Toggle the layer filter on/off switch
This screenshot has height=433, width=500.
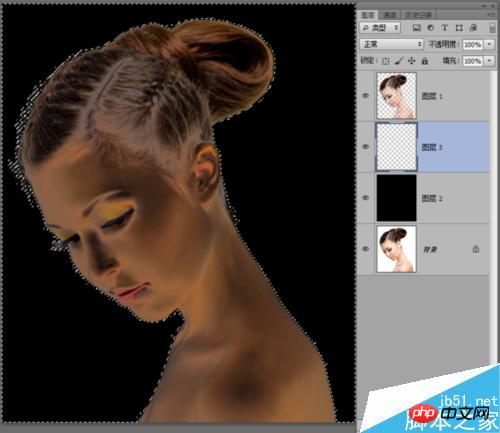coord(492,28)
